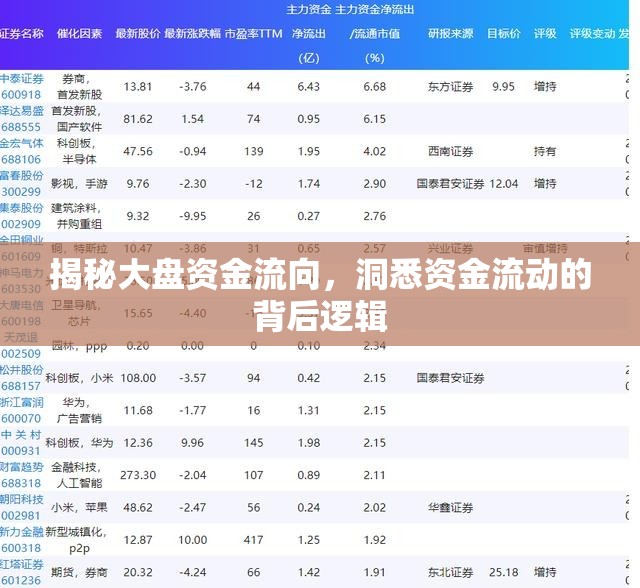Viewport: 640px width, 588px height.
Task: Open the 中关村 stock link
Action: 21,435
